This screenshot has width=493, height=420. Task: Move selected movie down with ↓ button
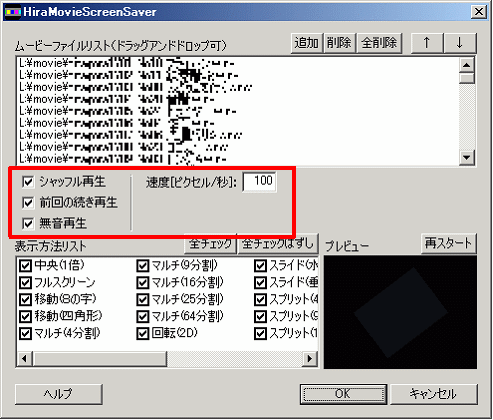(x=460, y=43)
